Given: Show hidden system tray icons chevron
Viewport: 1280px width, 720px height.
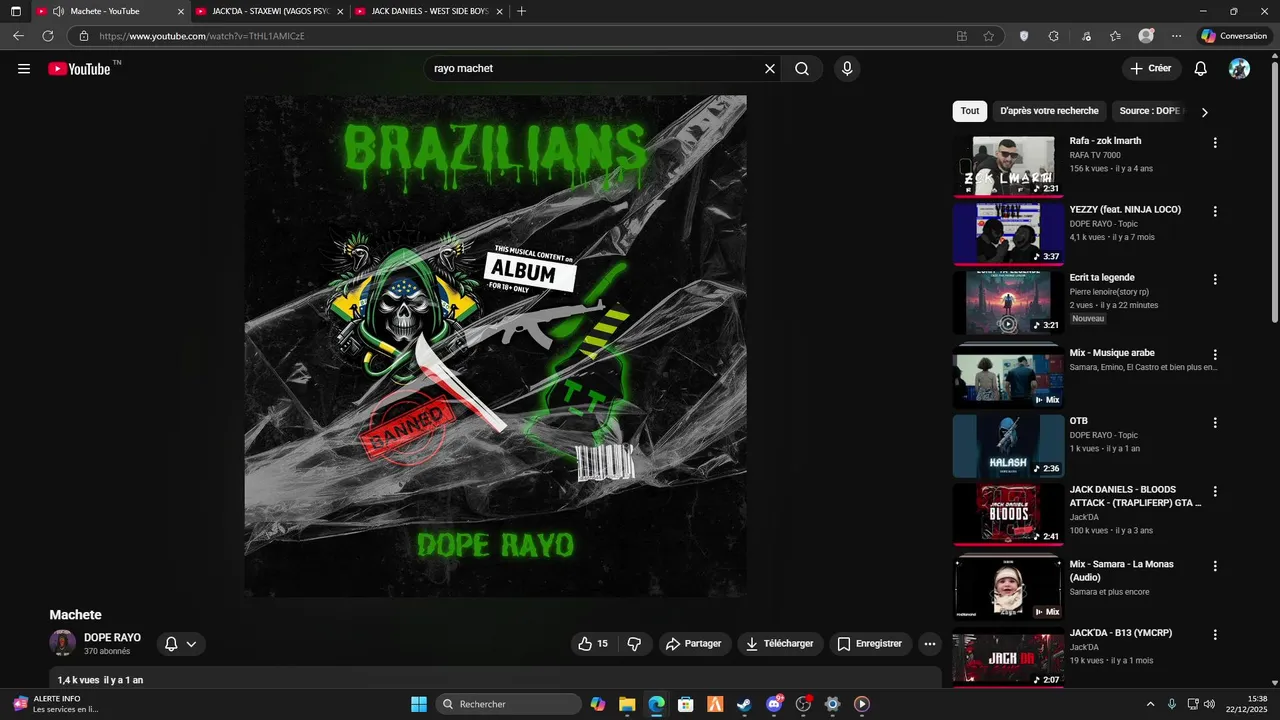Looking at the screenshot, I should [1150, 704].
